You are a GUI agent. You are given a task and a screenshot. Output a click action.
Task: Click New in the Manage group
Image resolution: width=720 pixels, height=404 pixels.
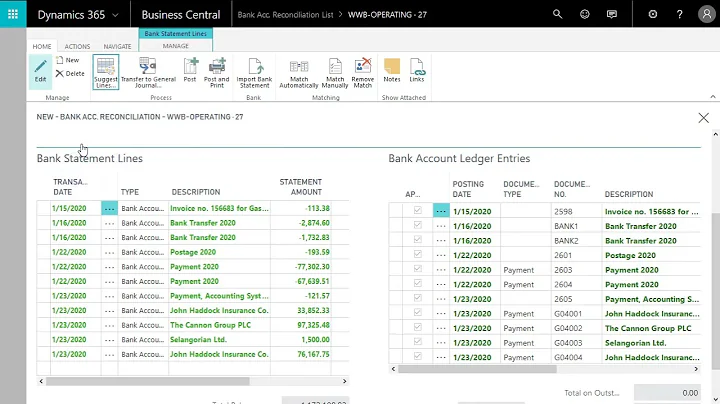click(68, 60)
